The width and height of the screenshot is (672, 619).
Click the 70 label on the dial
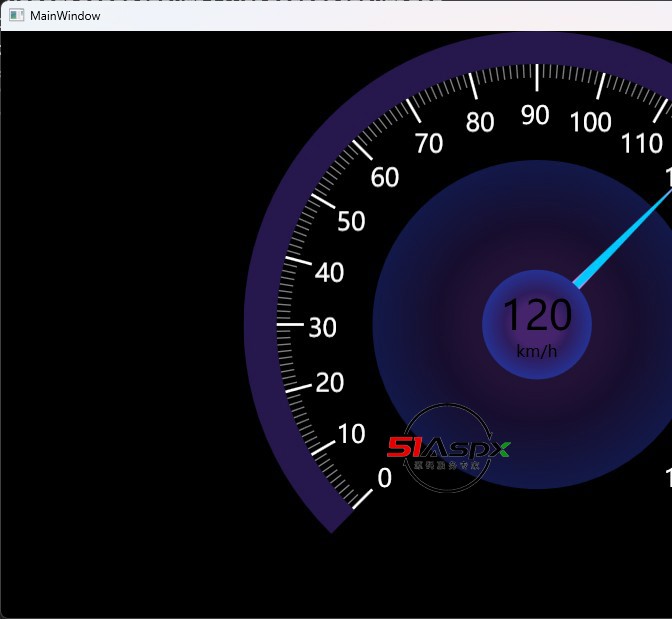pyautogui.click(x=429, y=144)
